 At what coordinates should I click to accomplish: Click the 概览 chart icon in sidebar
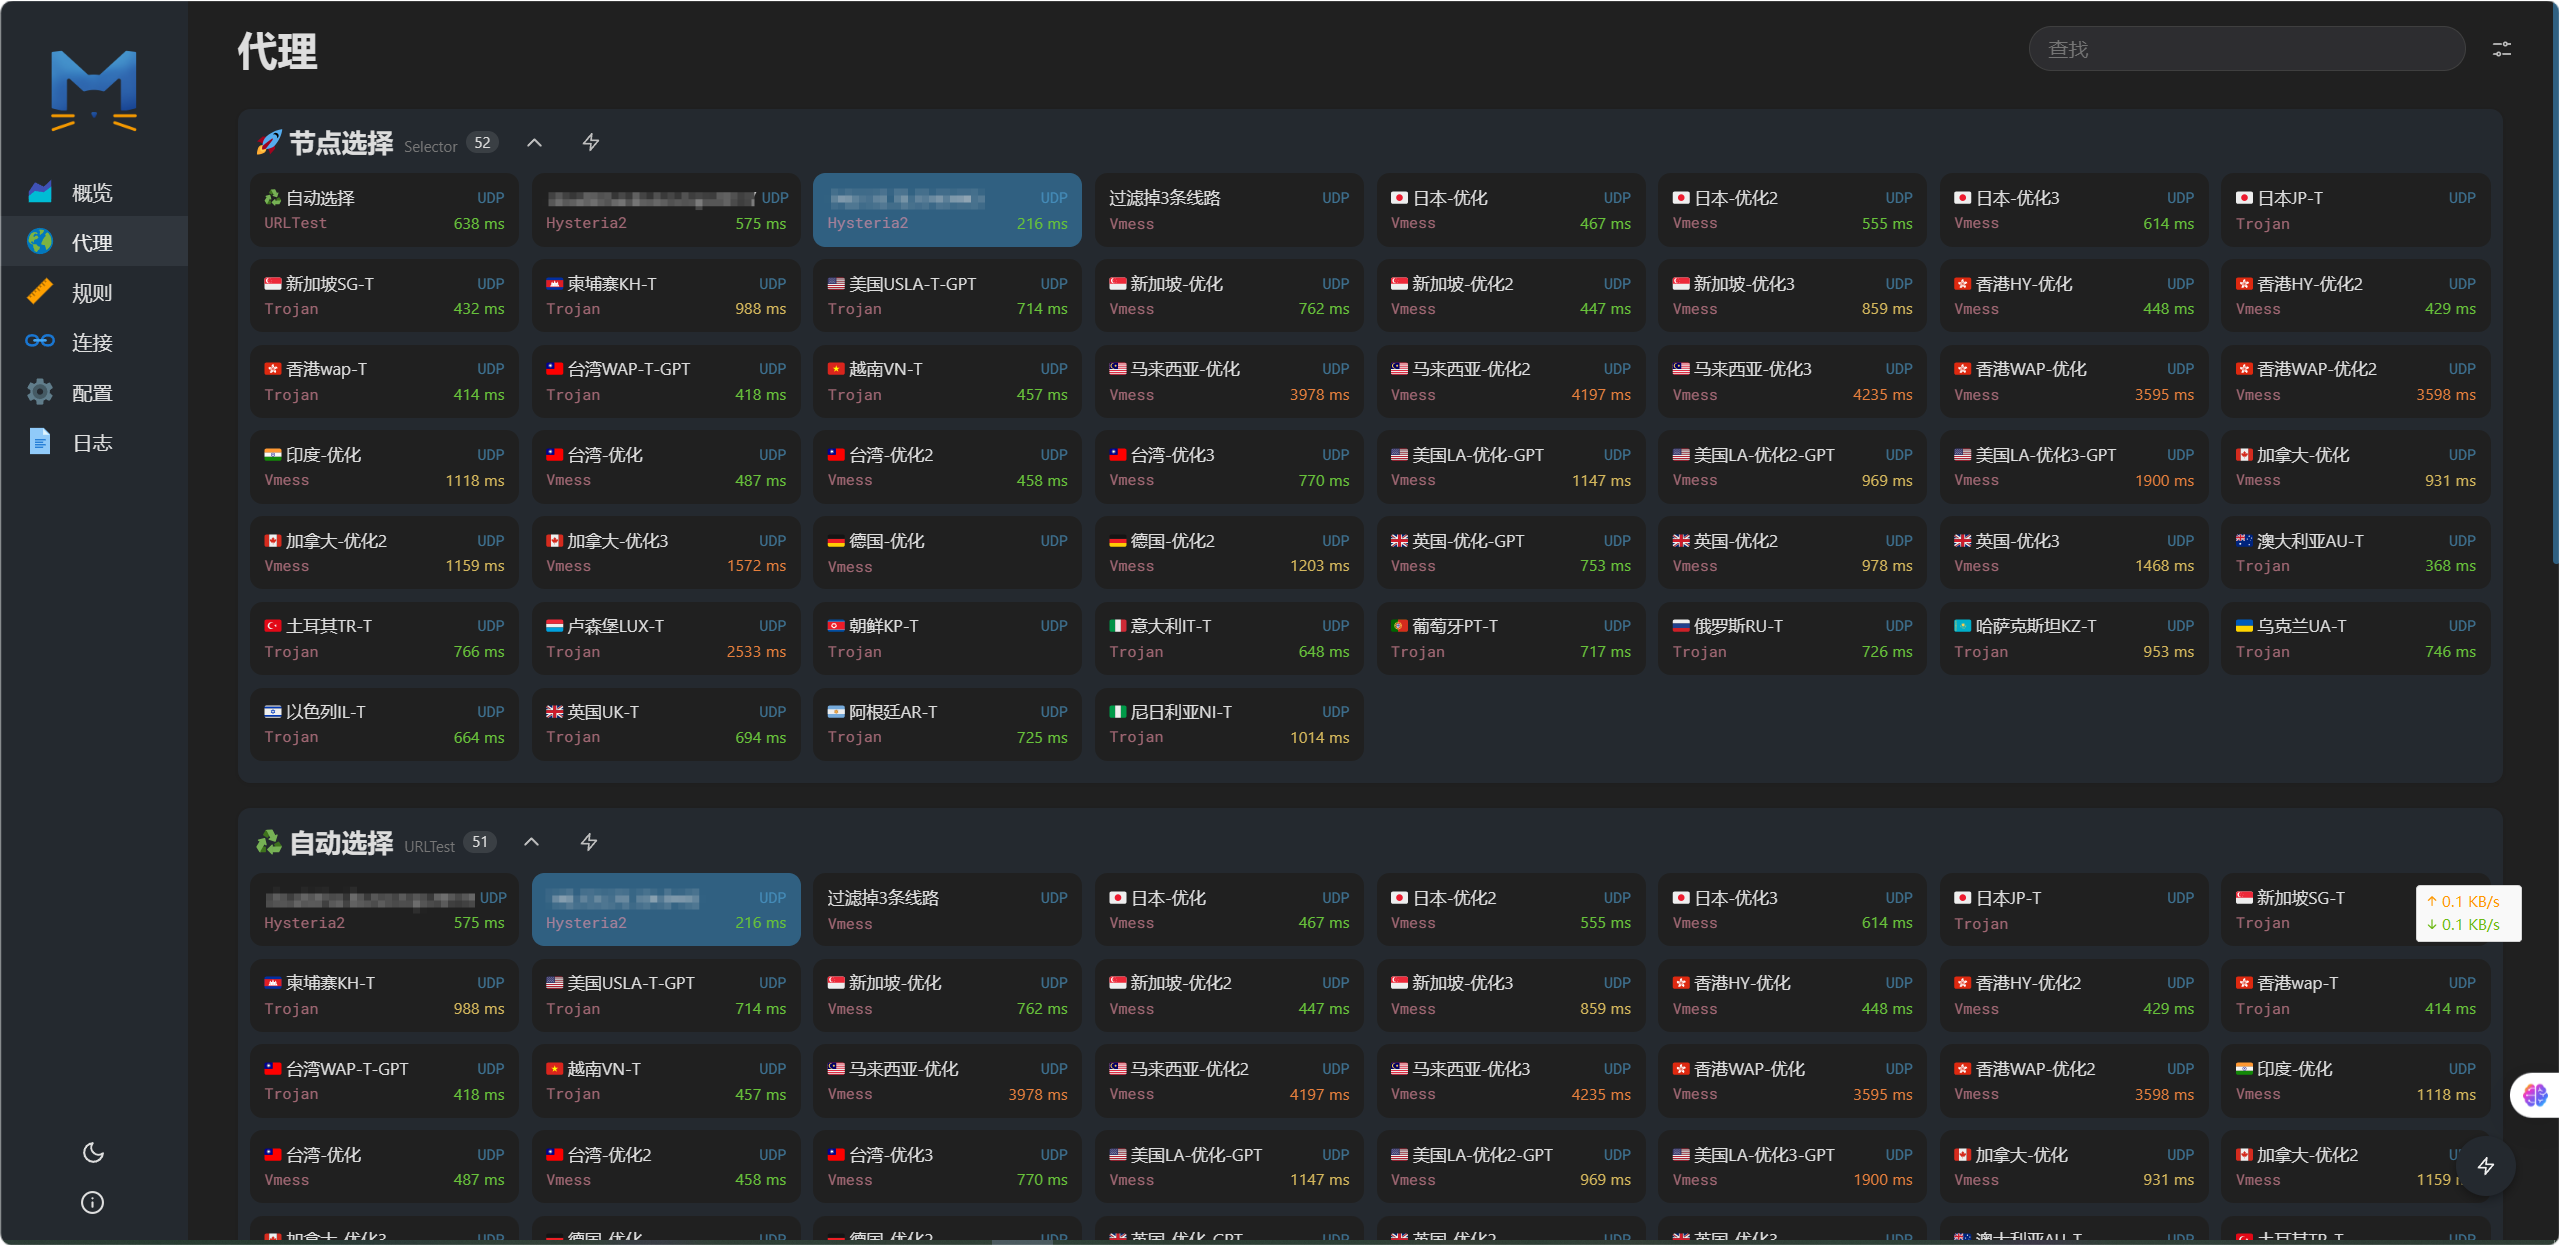[x=40, y=191]
